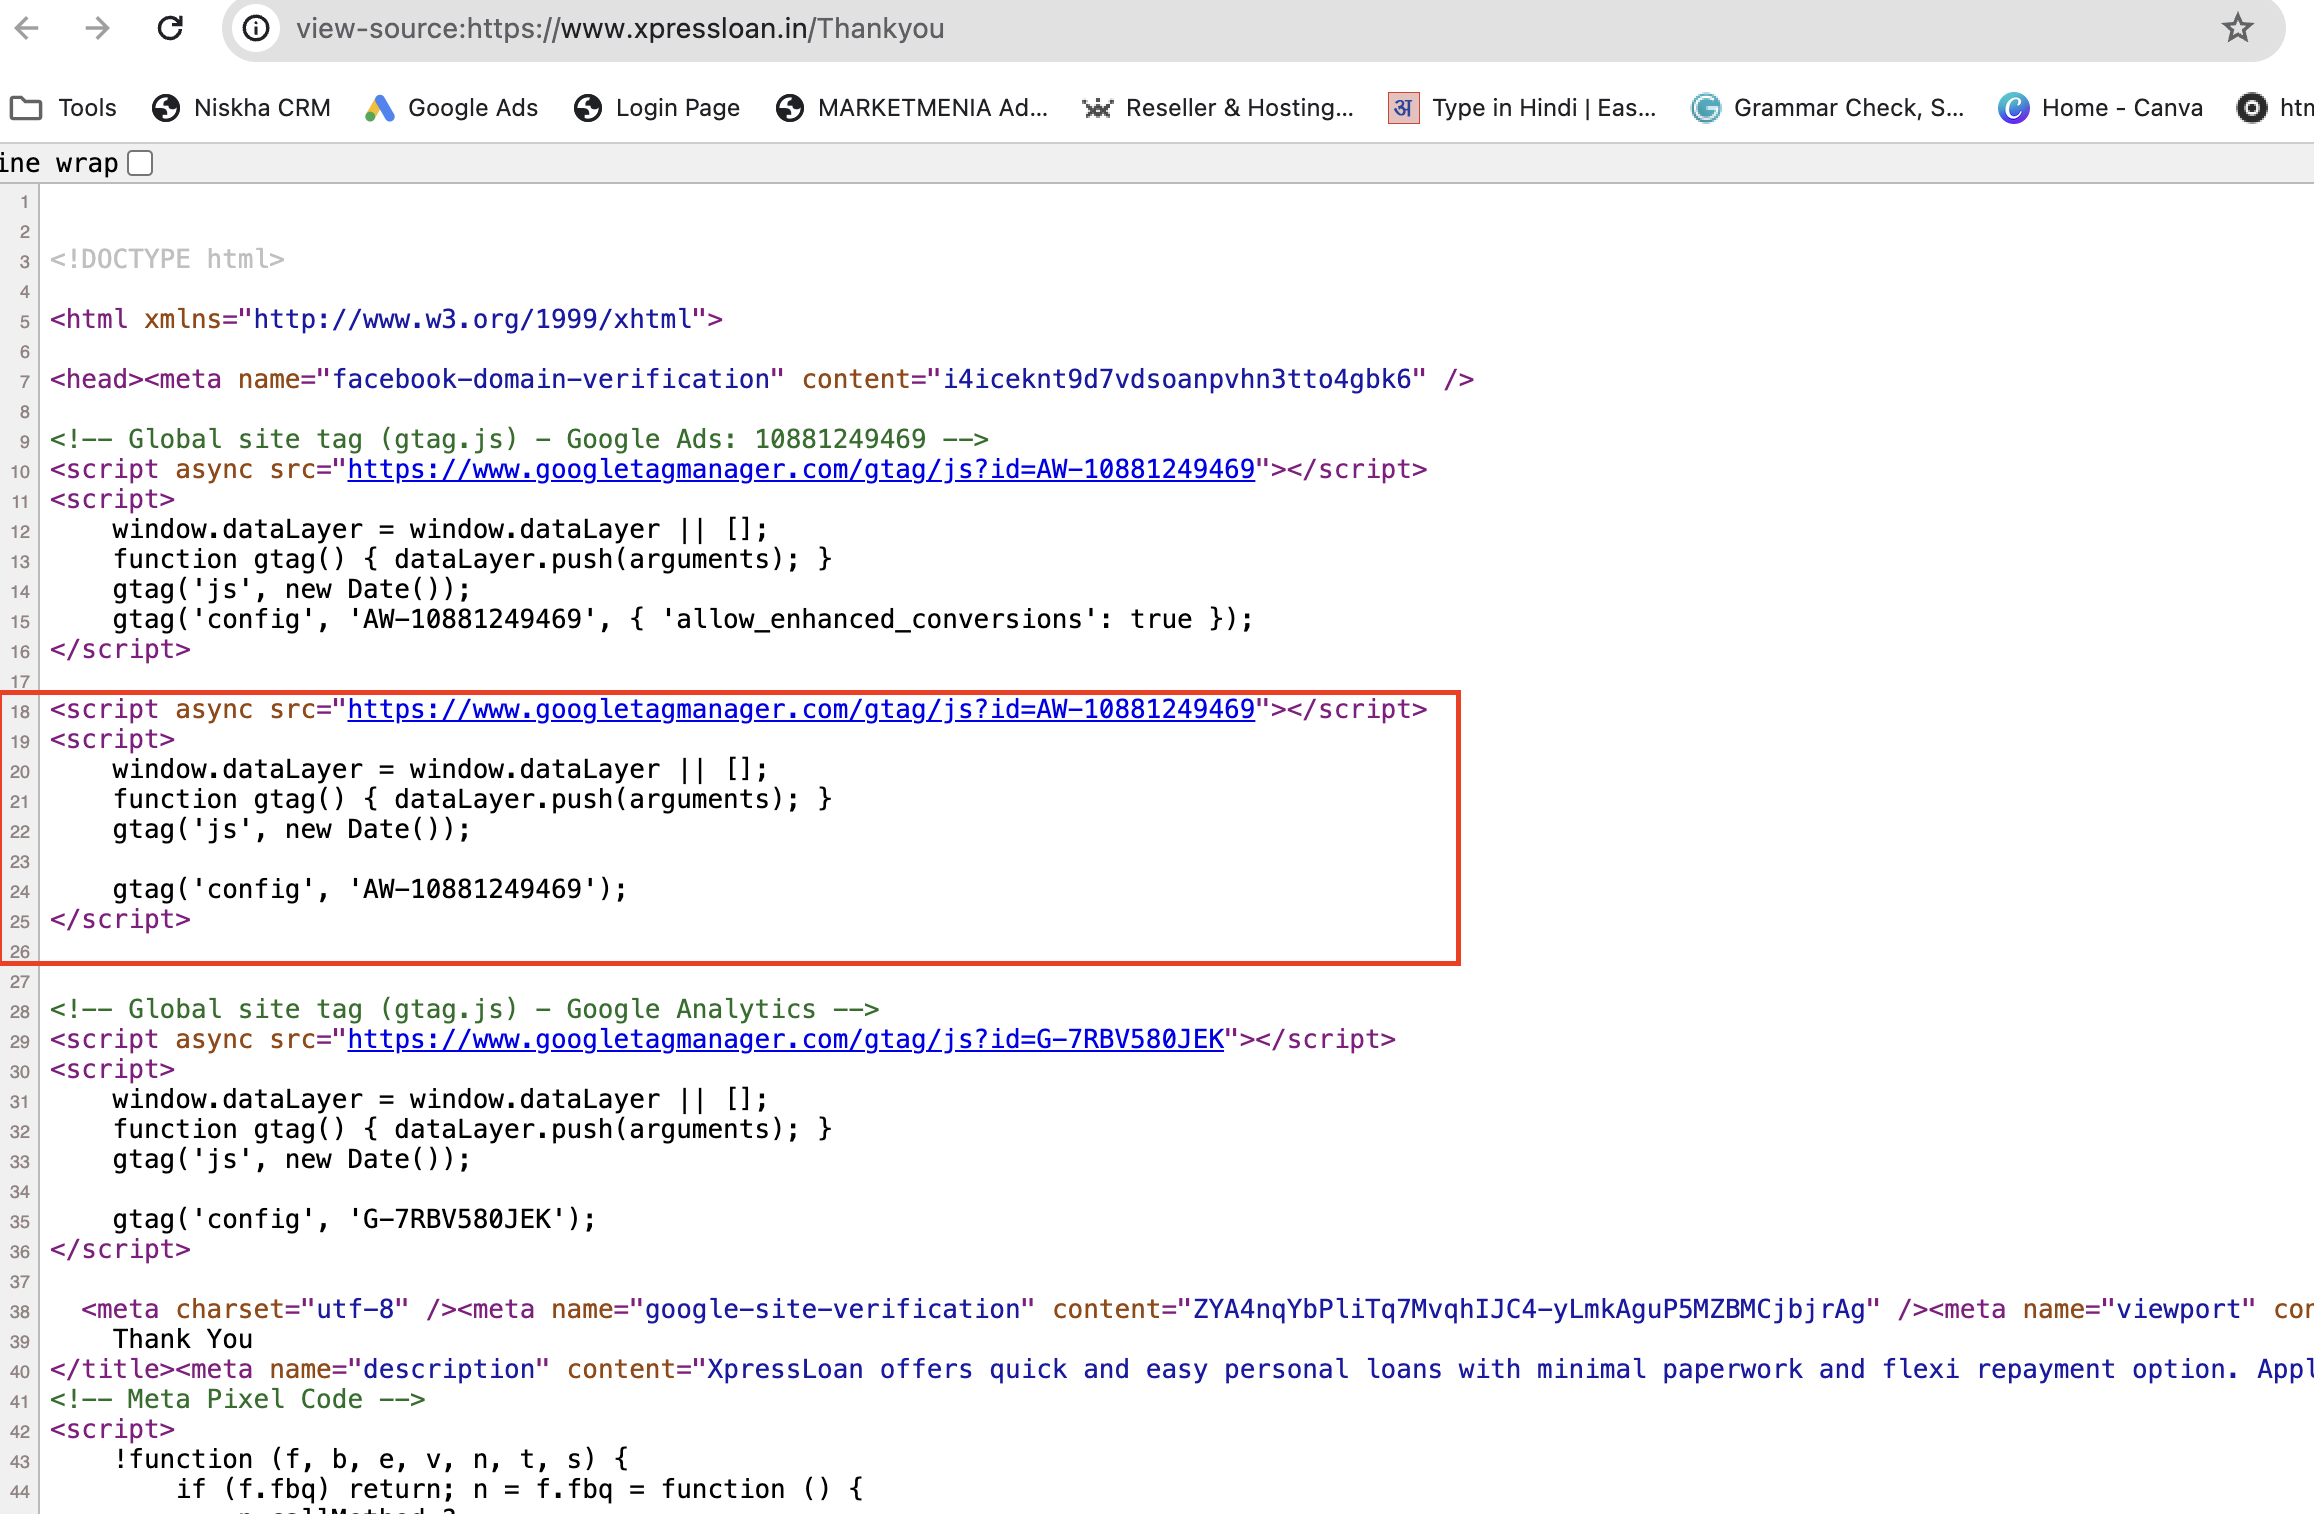Open the Home - Canva bookmark
Viewport: 2314px width, 1514px height.
(2100, 108)
